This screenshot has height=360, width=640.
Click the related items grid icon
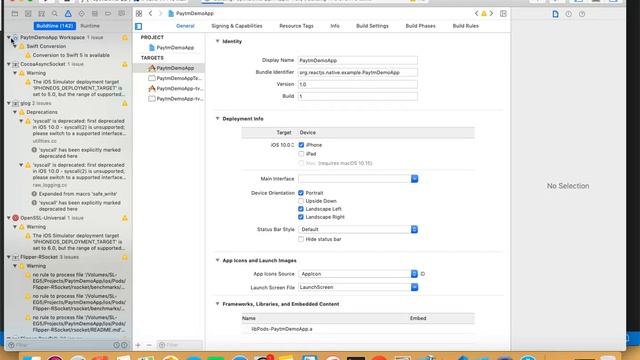[139, 13]
